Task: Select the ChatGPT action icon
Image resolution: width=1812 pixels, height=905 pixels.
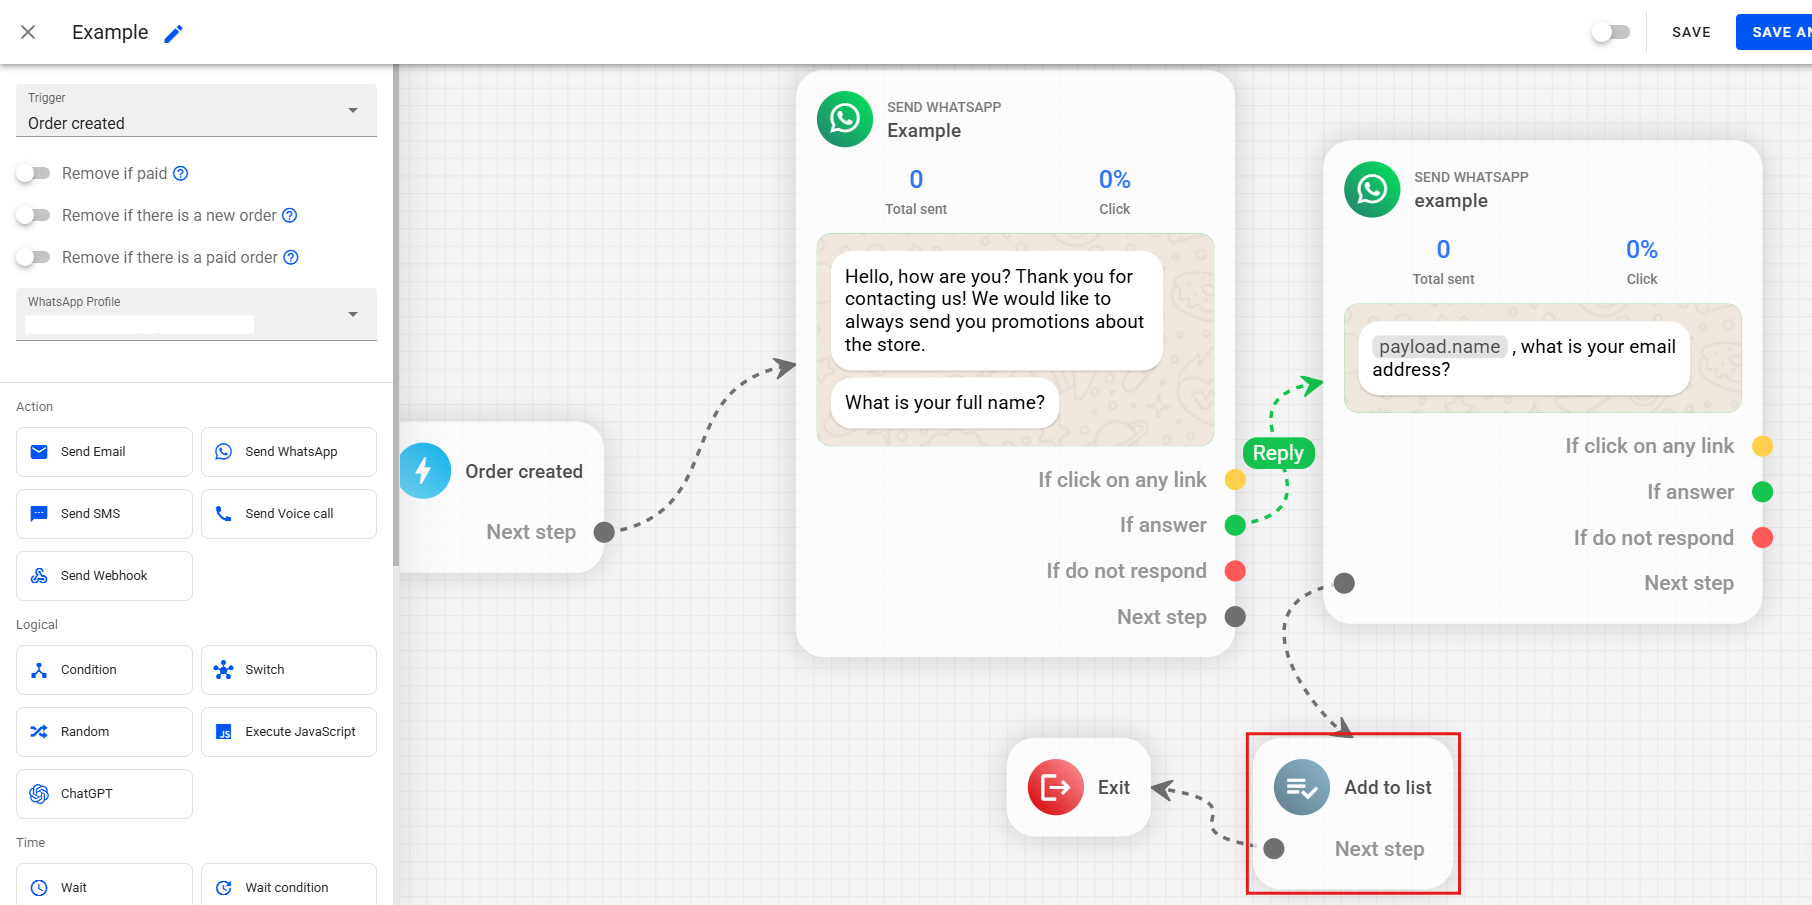Action: [x=39, y=794]
